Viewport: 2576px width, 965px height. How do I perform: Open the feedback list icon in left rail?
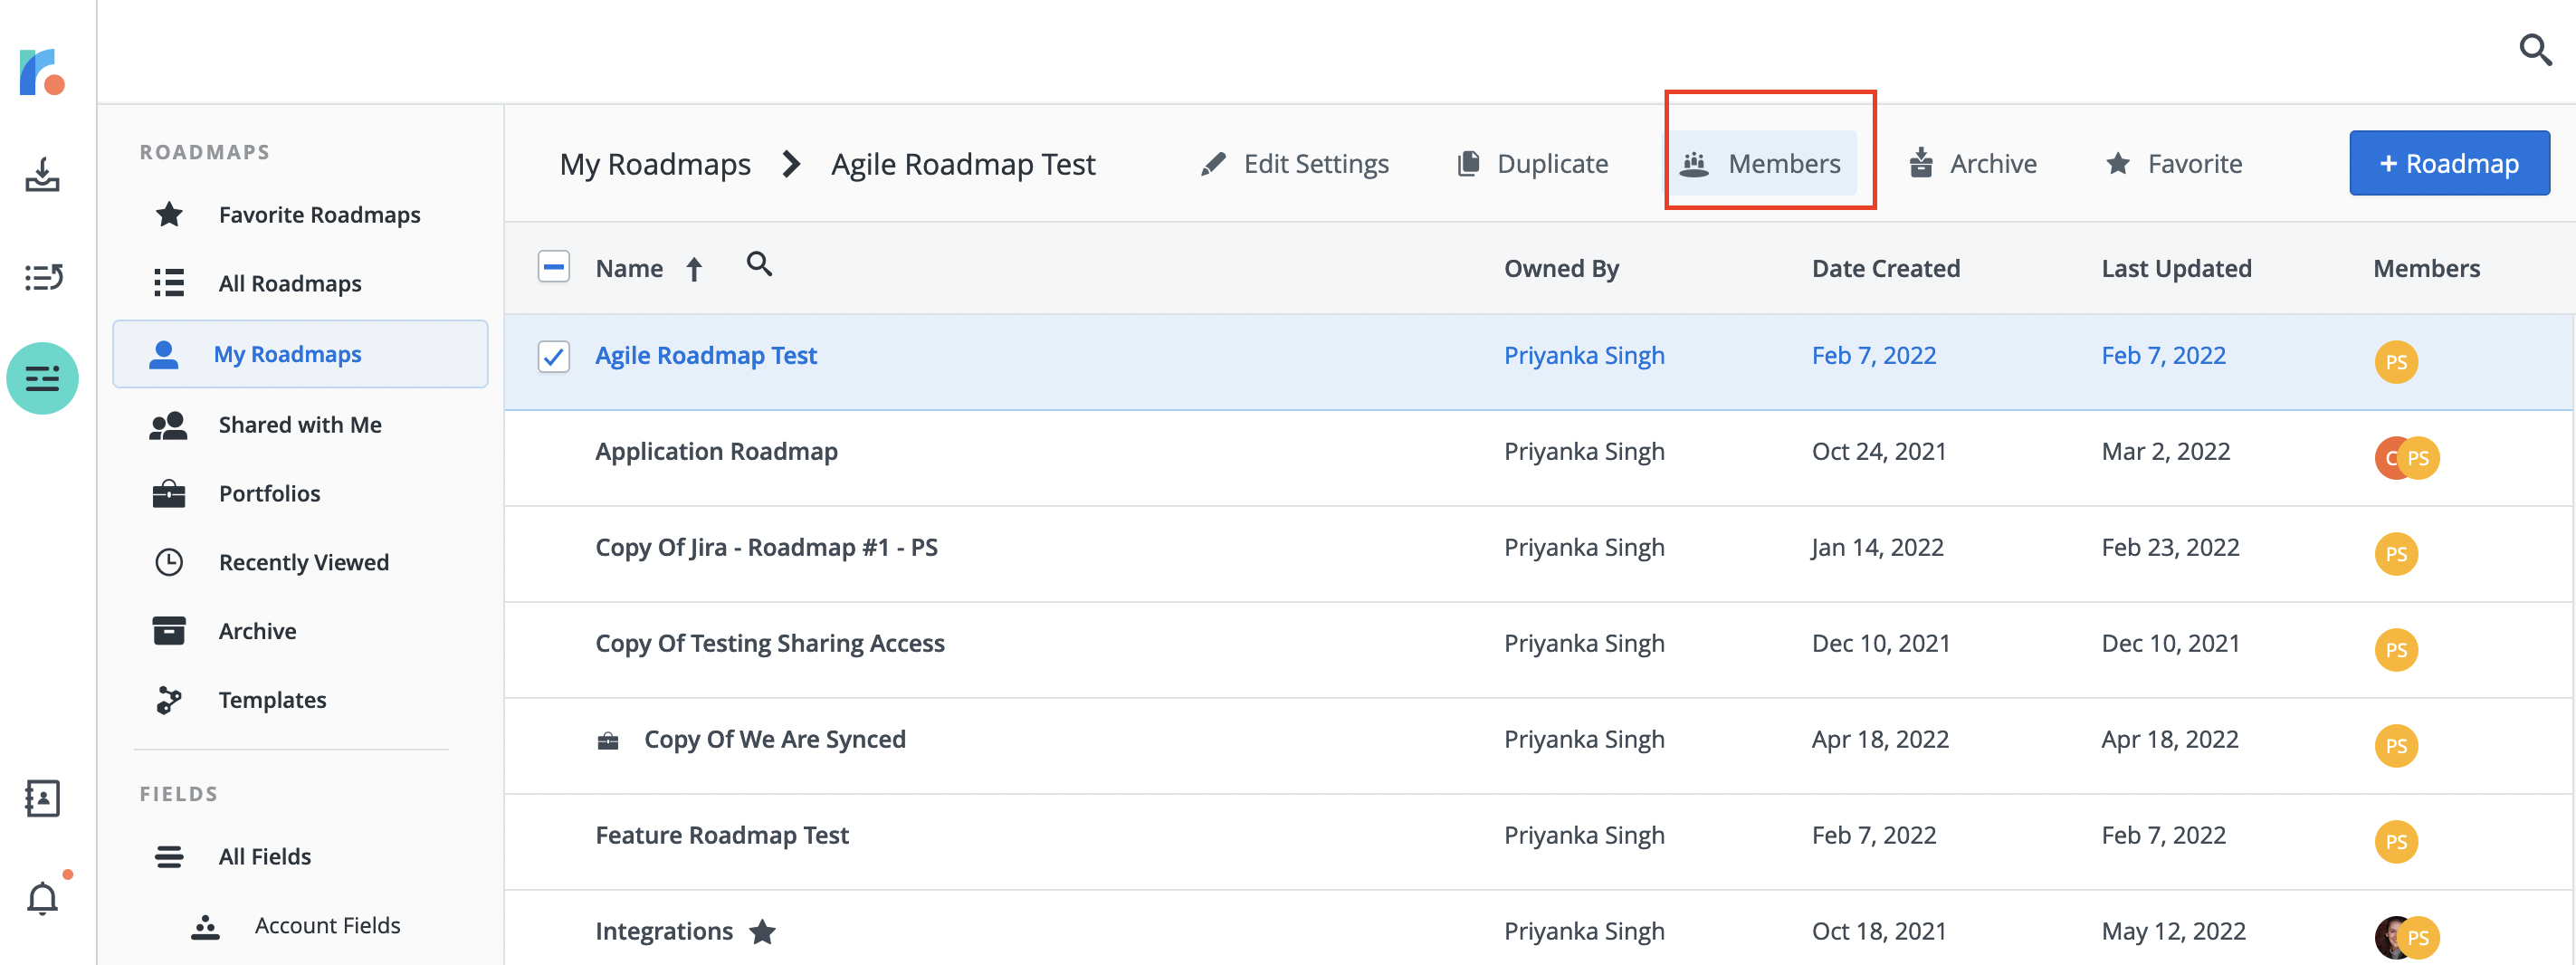(x=43, y=277)
